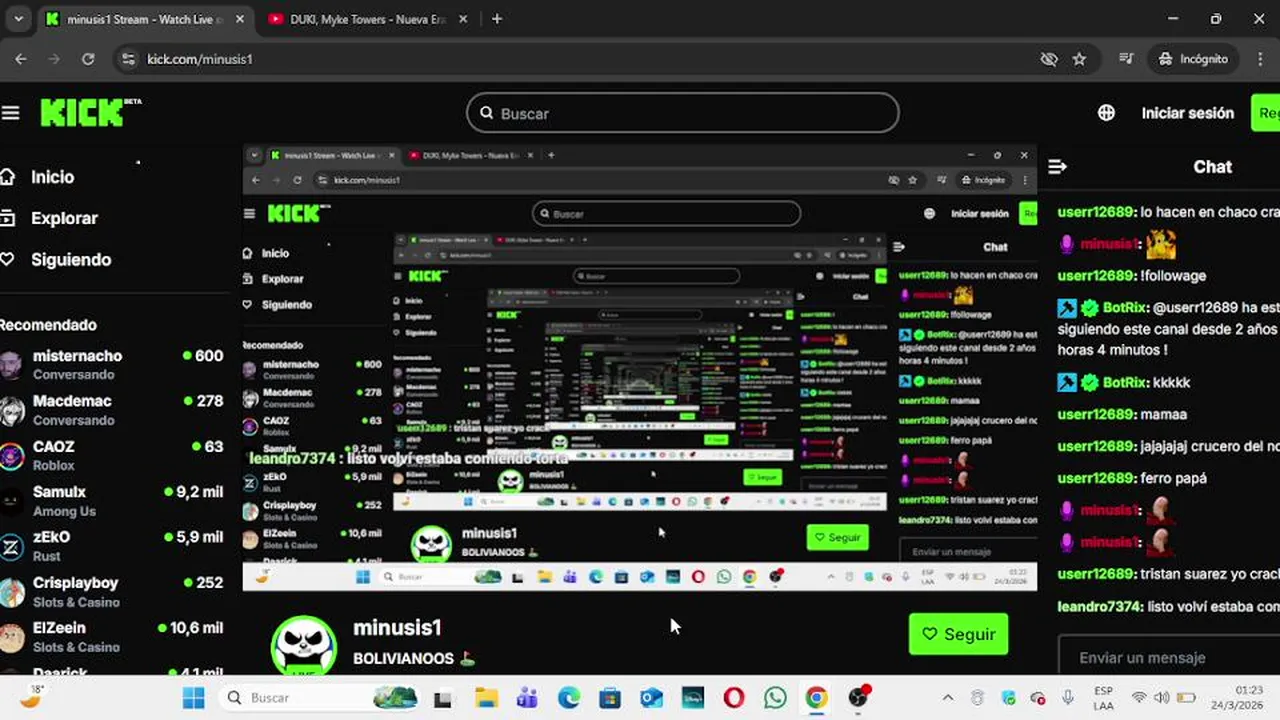The image size is (1280, 720).
Task: Click the live stream video player
Action: 640,368
